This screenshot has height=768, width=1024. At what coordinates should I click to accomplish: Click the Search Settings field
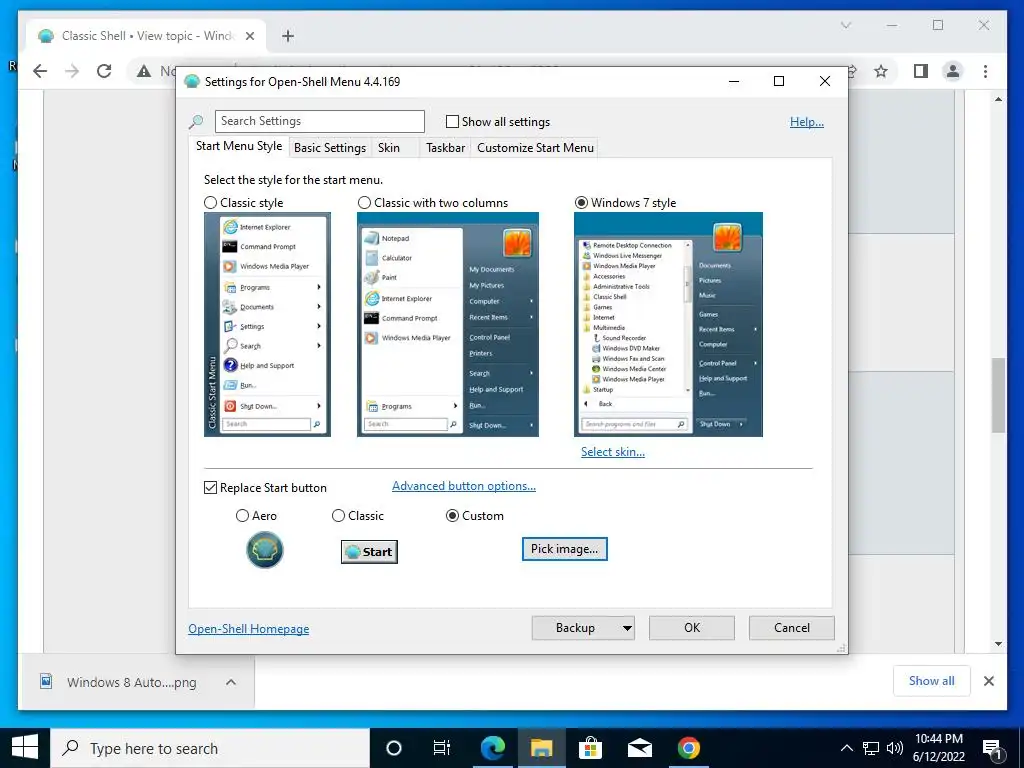[319, 121]
